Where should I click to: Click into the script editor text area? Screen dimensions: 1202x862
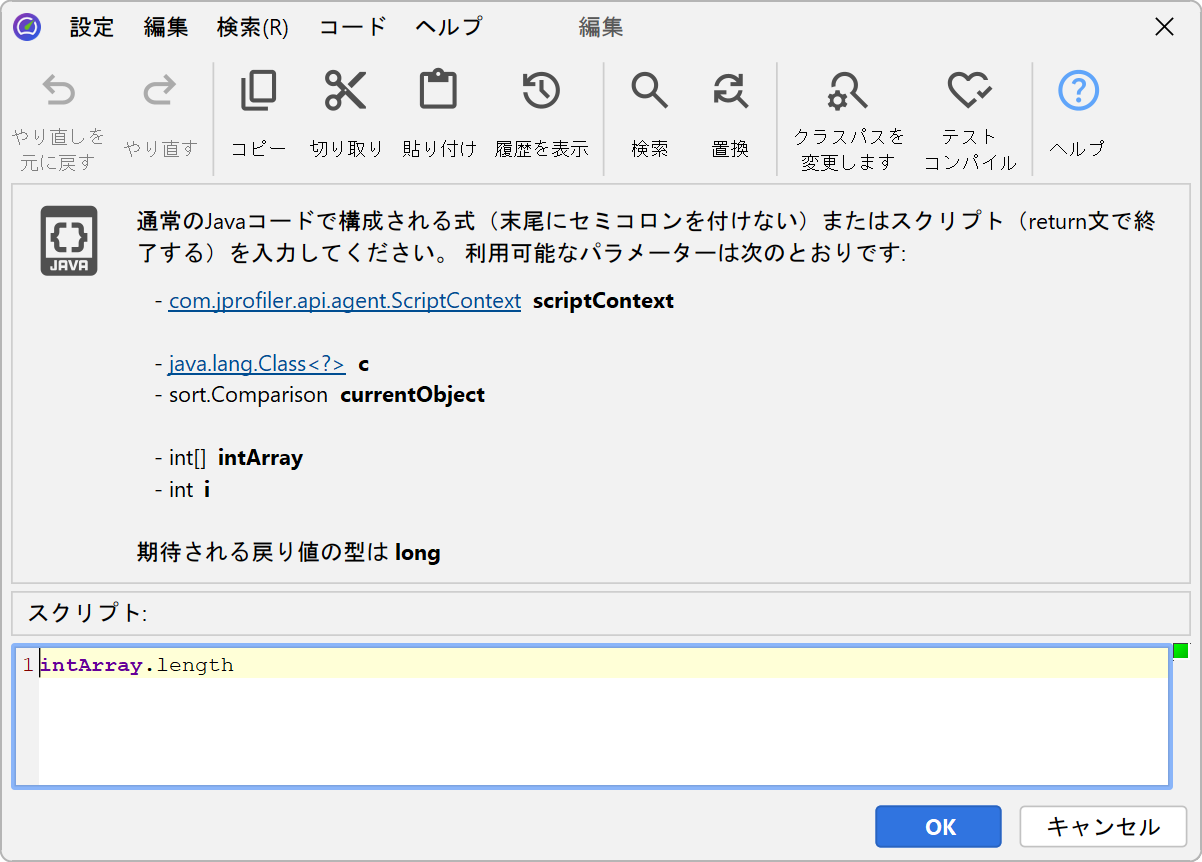(x=600, y=730)
